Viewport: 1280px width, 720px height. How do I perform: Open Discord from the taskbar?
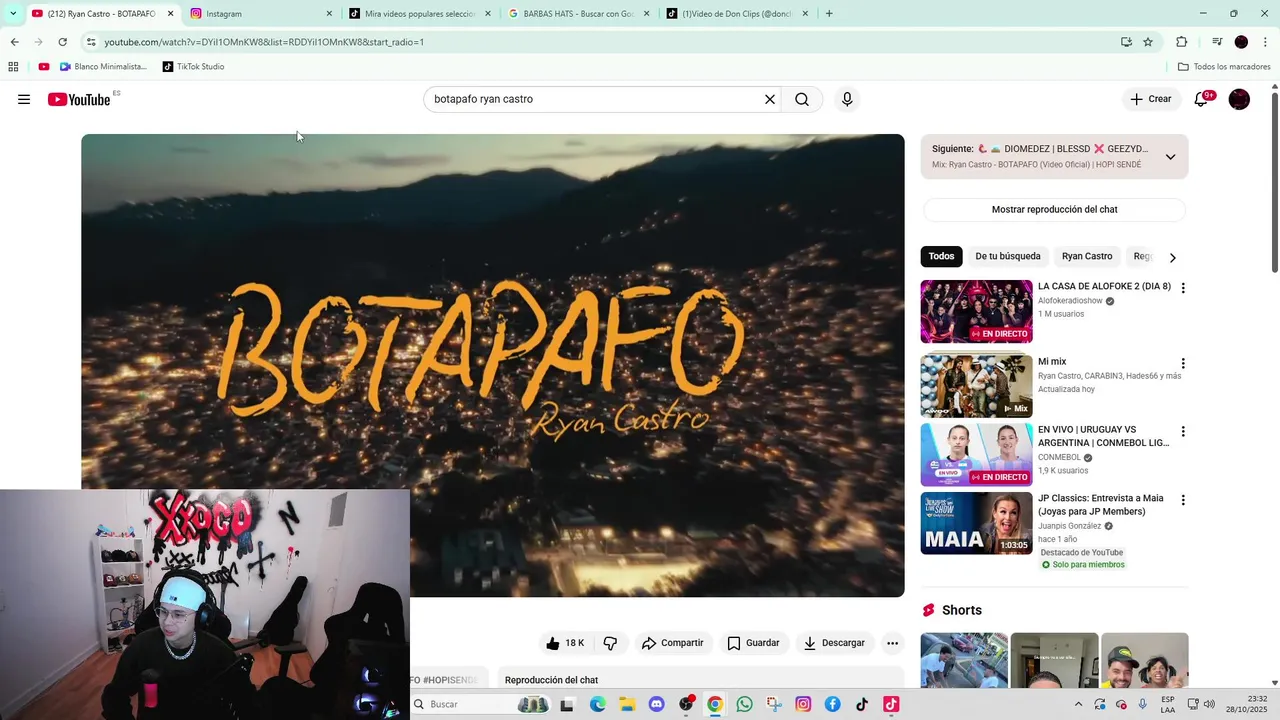[656, 704]
